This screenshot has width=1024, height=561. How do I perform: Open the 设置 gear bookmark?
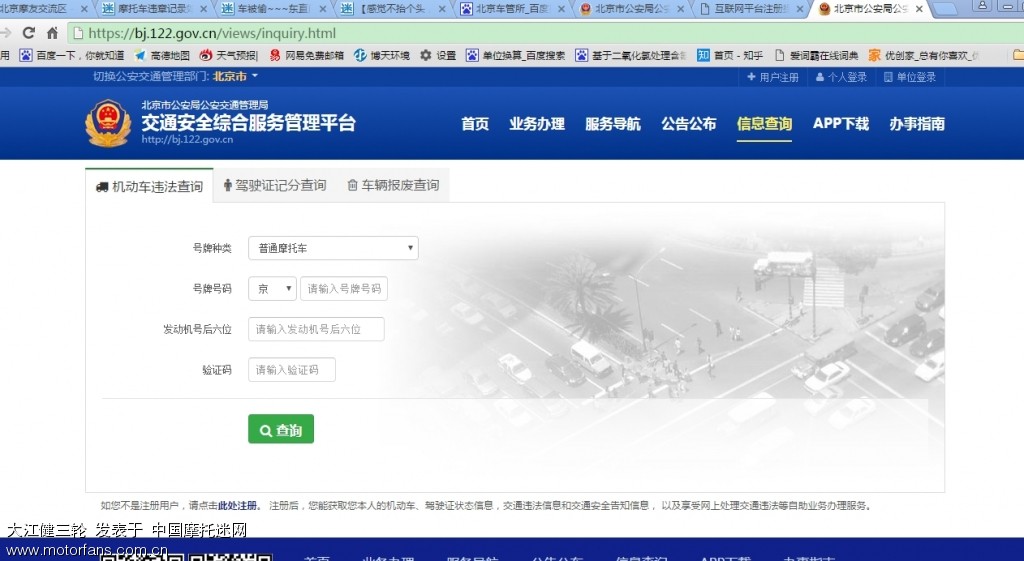coord(438,55)
